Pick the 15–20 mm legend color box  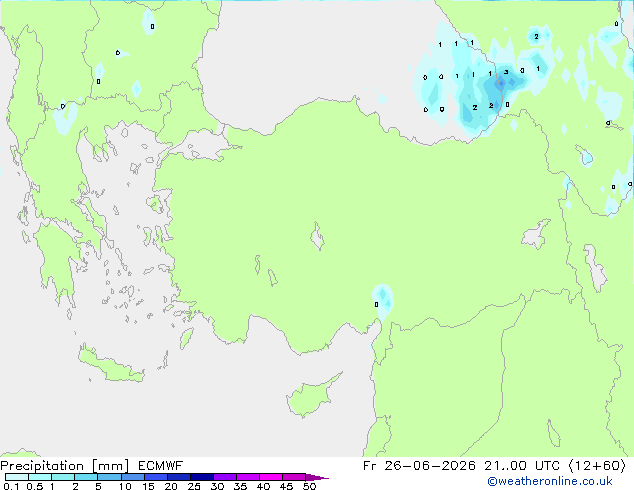point(156,477)
